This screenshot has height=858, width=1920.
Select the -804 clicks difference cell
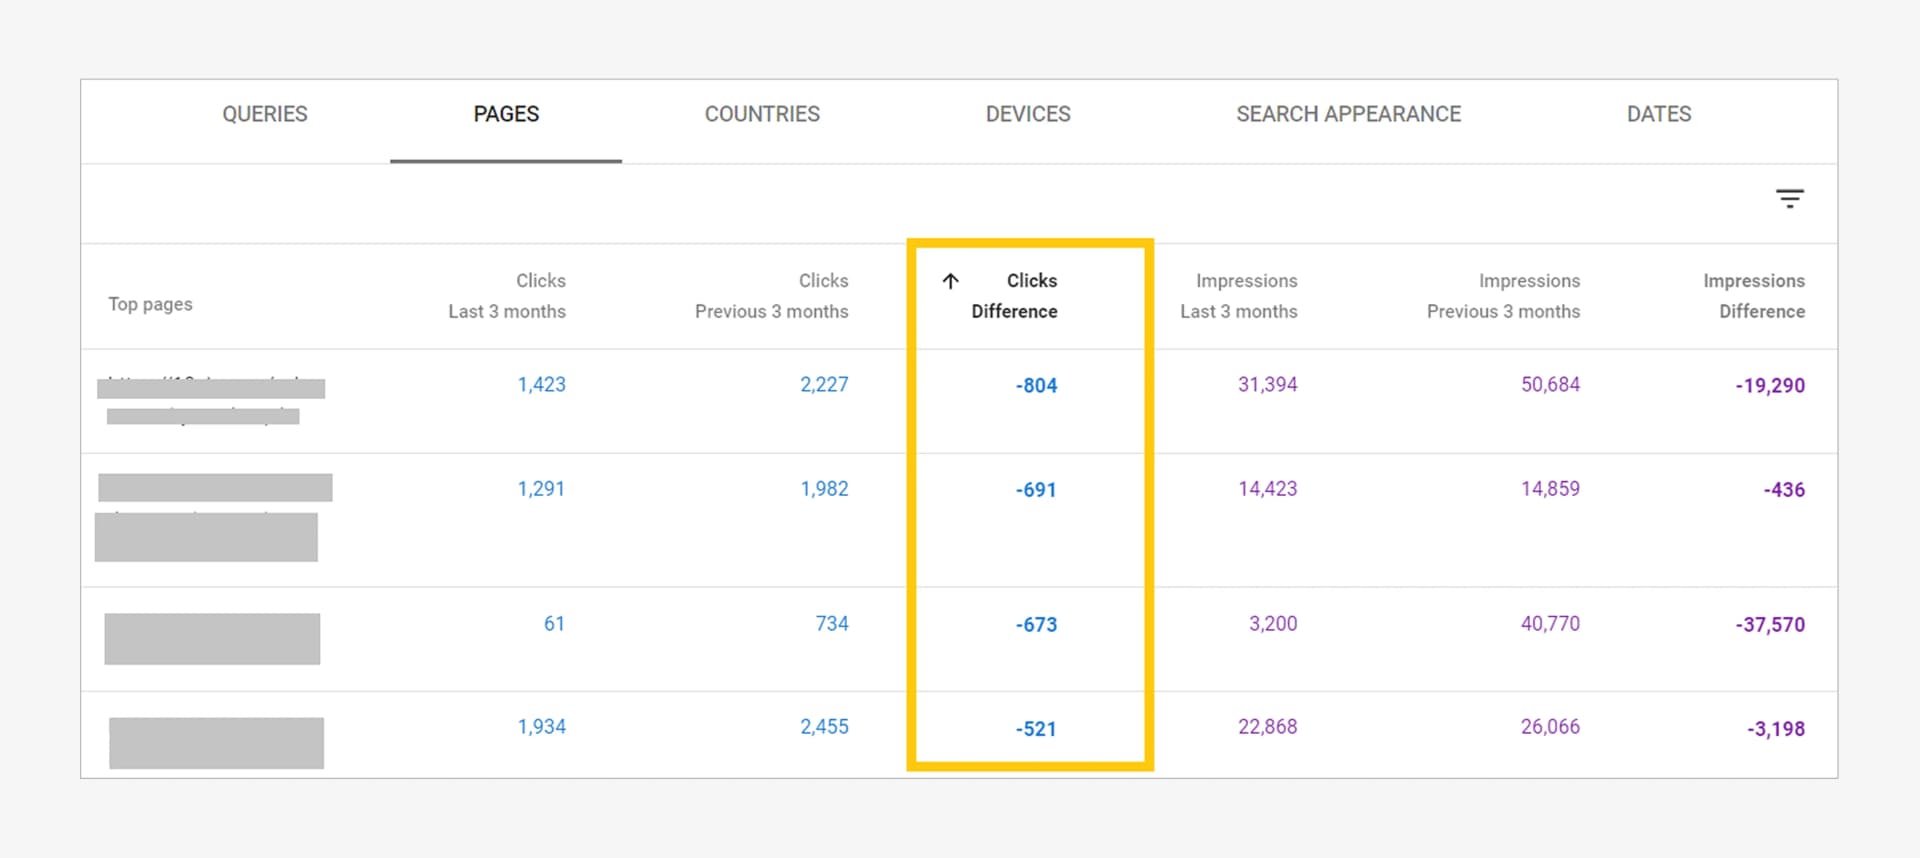pos(1036,386)
